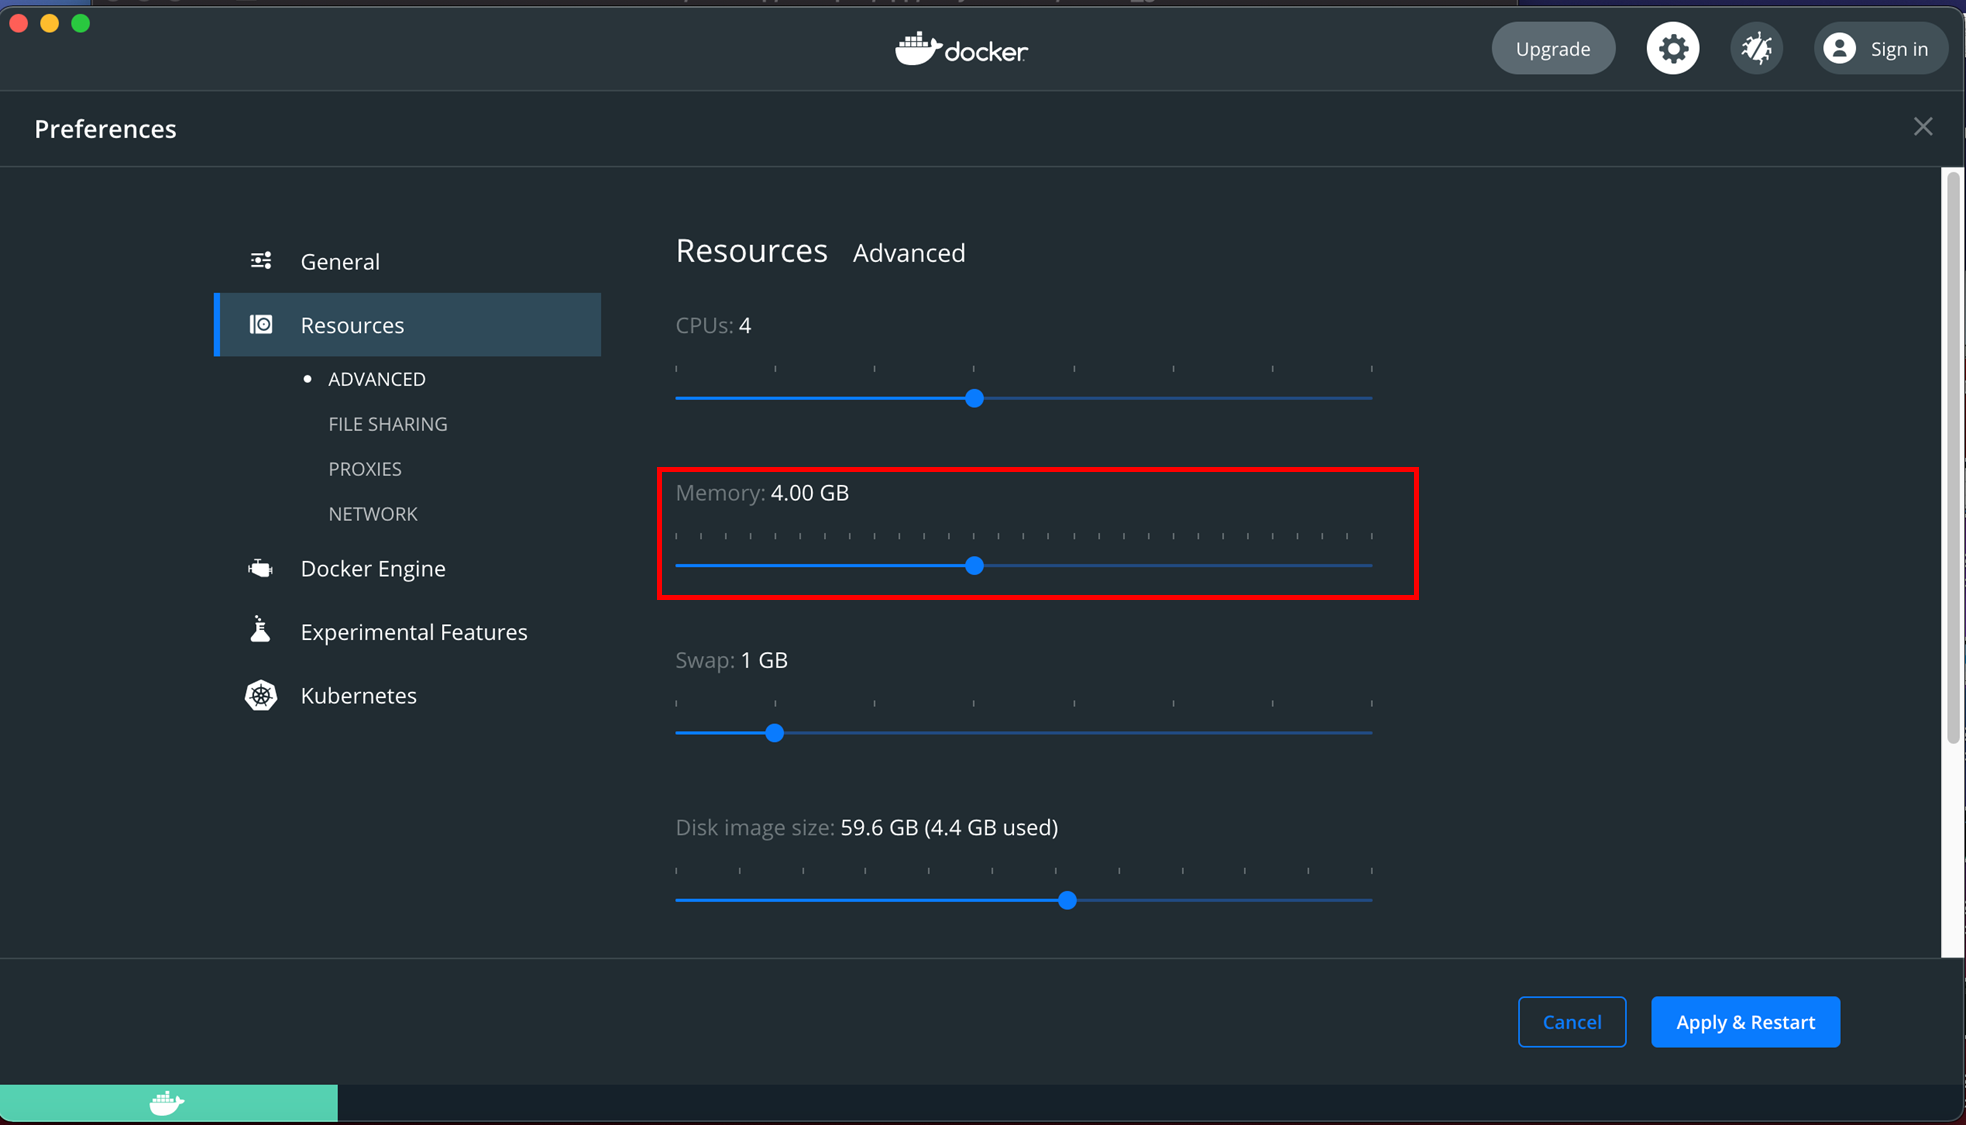Click the account avatar icon
Viewport: 1966px width, 1125px height.
pyautogui.click(x=1839, y=48)
